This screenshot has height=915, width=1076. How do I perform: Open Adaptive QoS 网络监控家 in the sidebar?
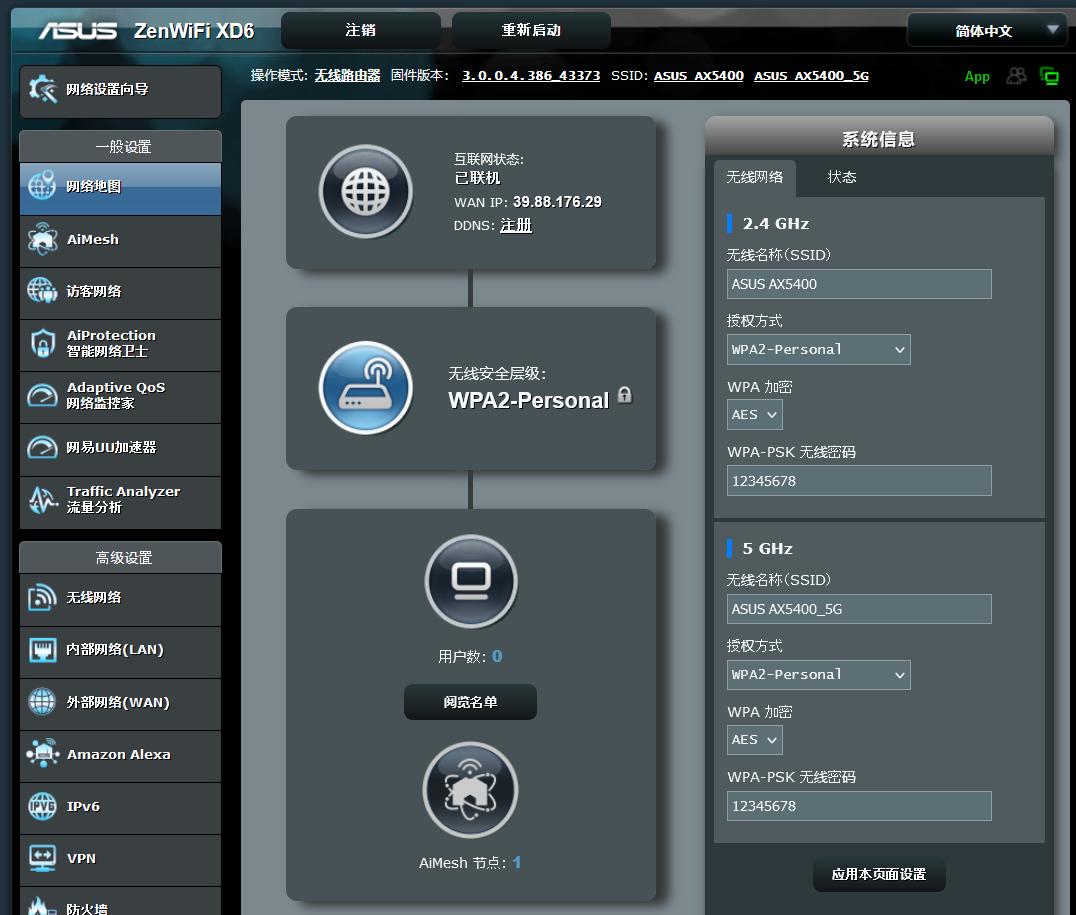click(120, 396)
